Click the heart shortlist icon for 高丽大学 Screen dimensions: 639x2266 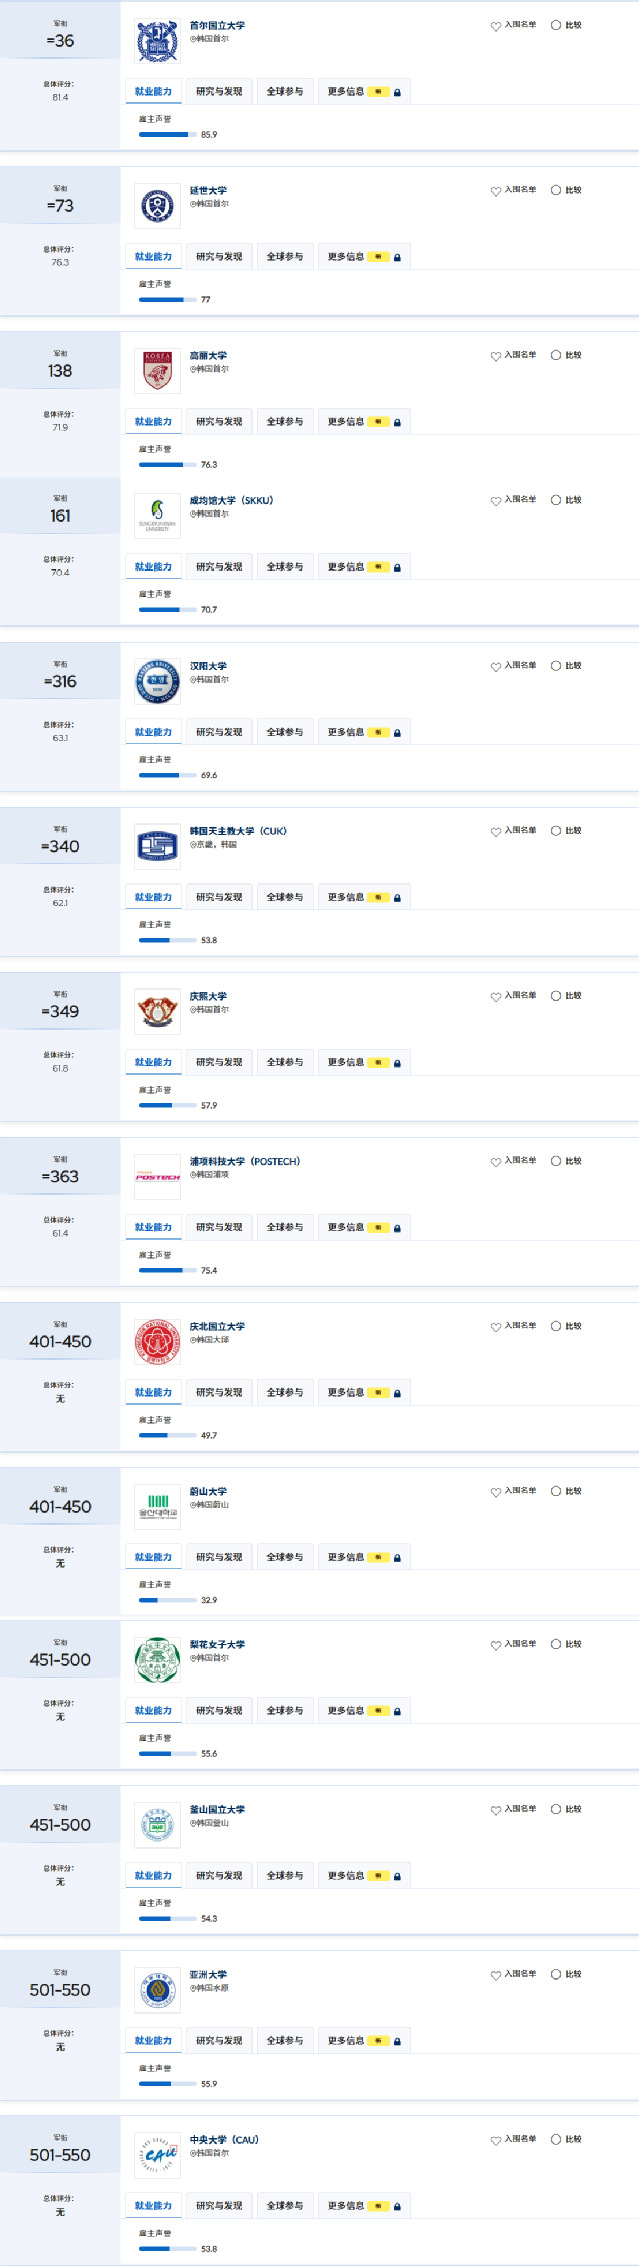coord(495,356)
